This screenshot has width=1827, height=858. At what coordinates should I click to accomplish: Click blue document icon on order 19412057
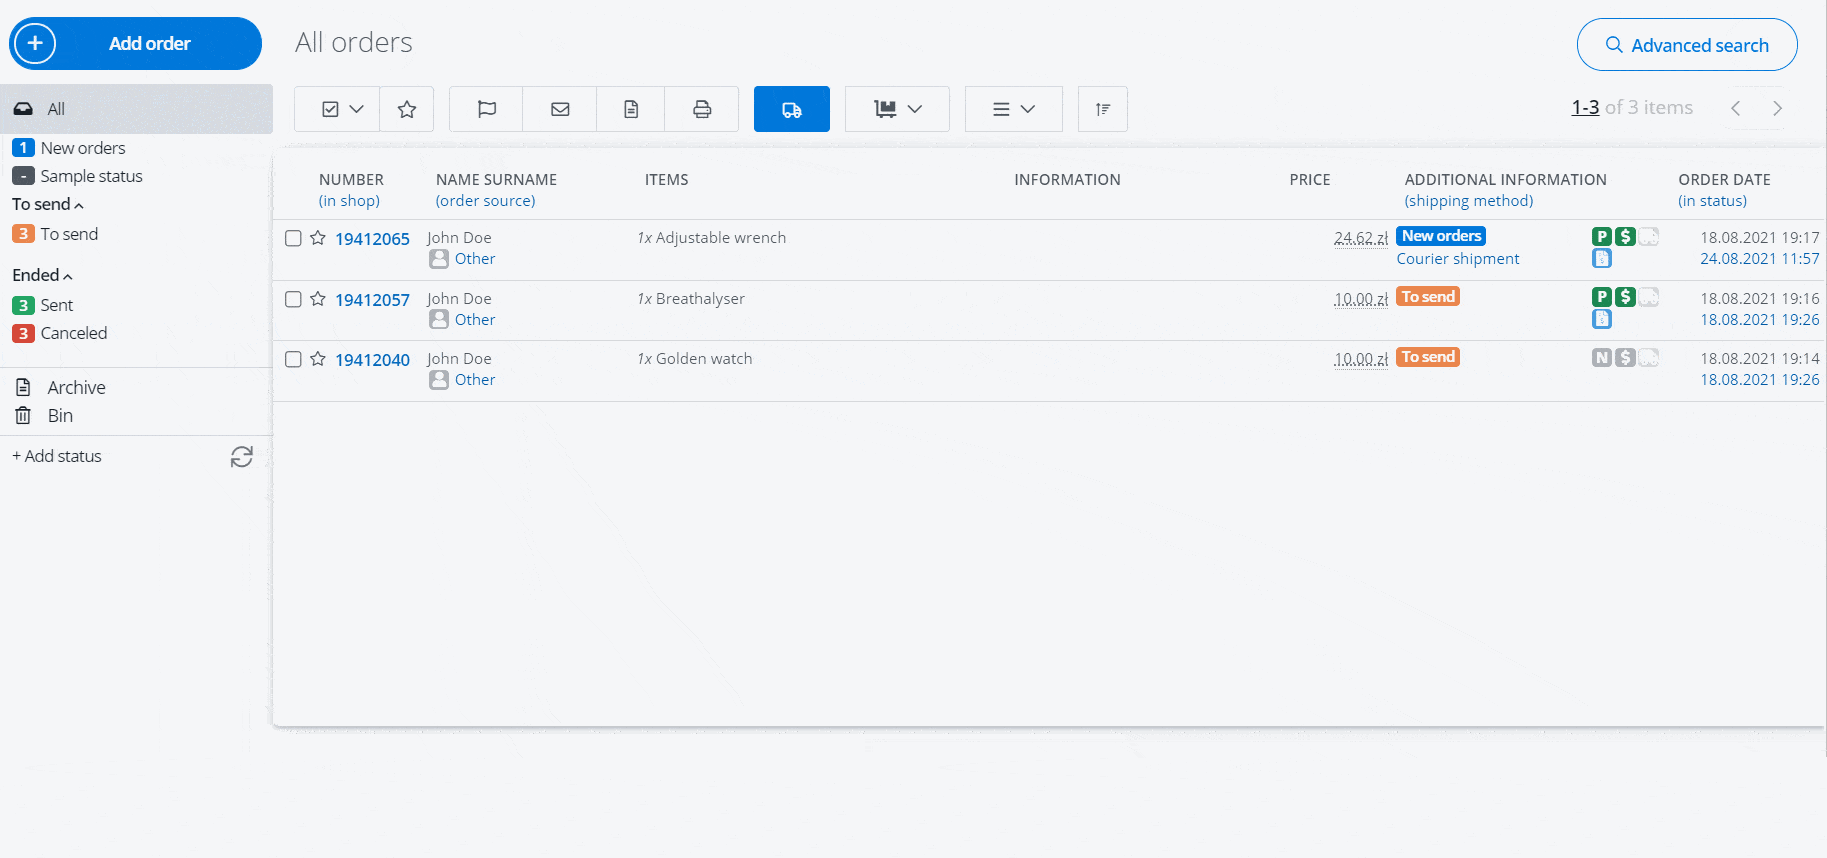tap(1602, 319)
